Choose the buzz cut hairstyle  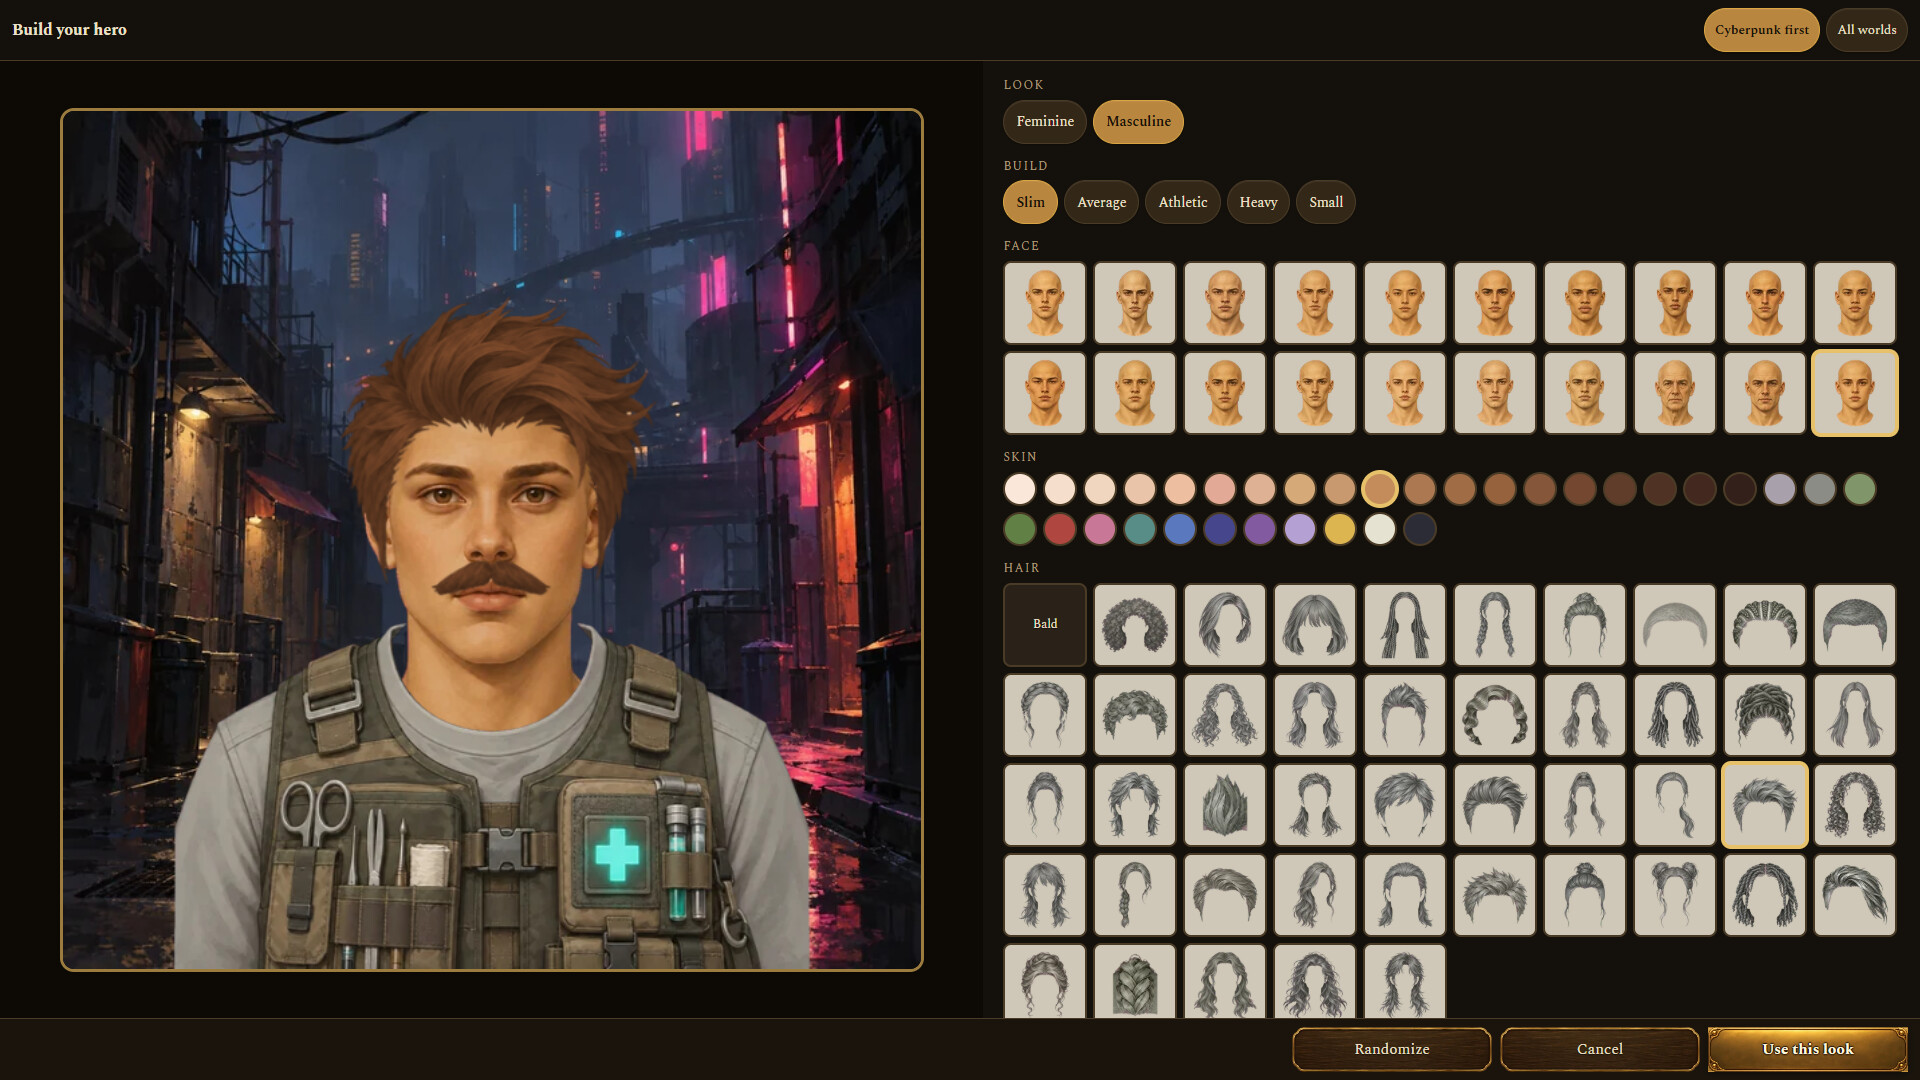(1675, 624)
